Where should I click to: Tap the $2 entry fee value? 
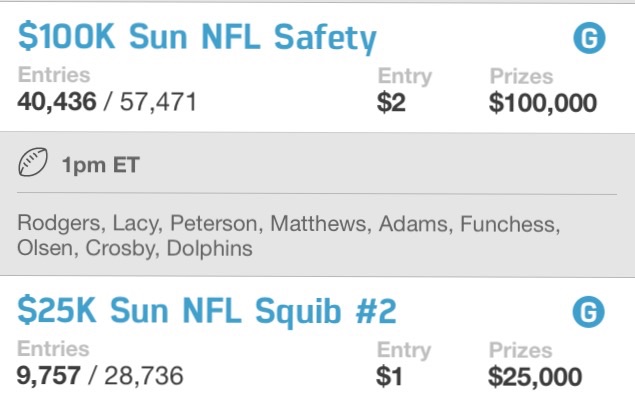(391, 102)
